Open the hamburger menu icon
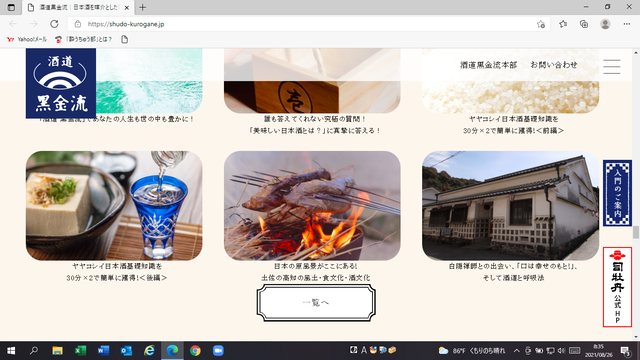Screen dimensions: 640x360 (x=611, y=67)
